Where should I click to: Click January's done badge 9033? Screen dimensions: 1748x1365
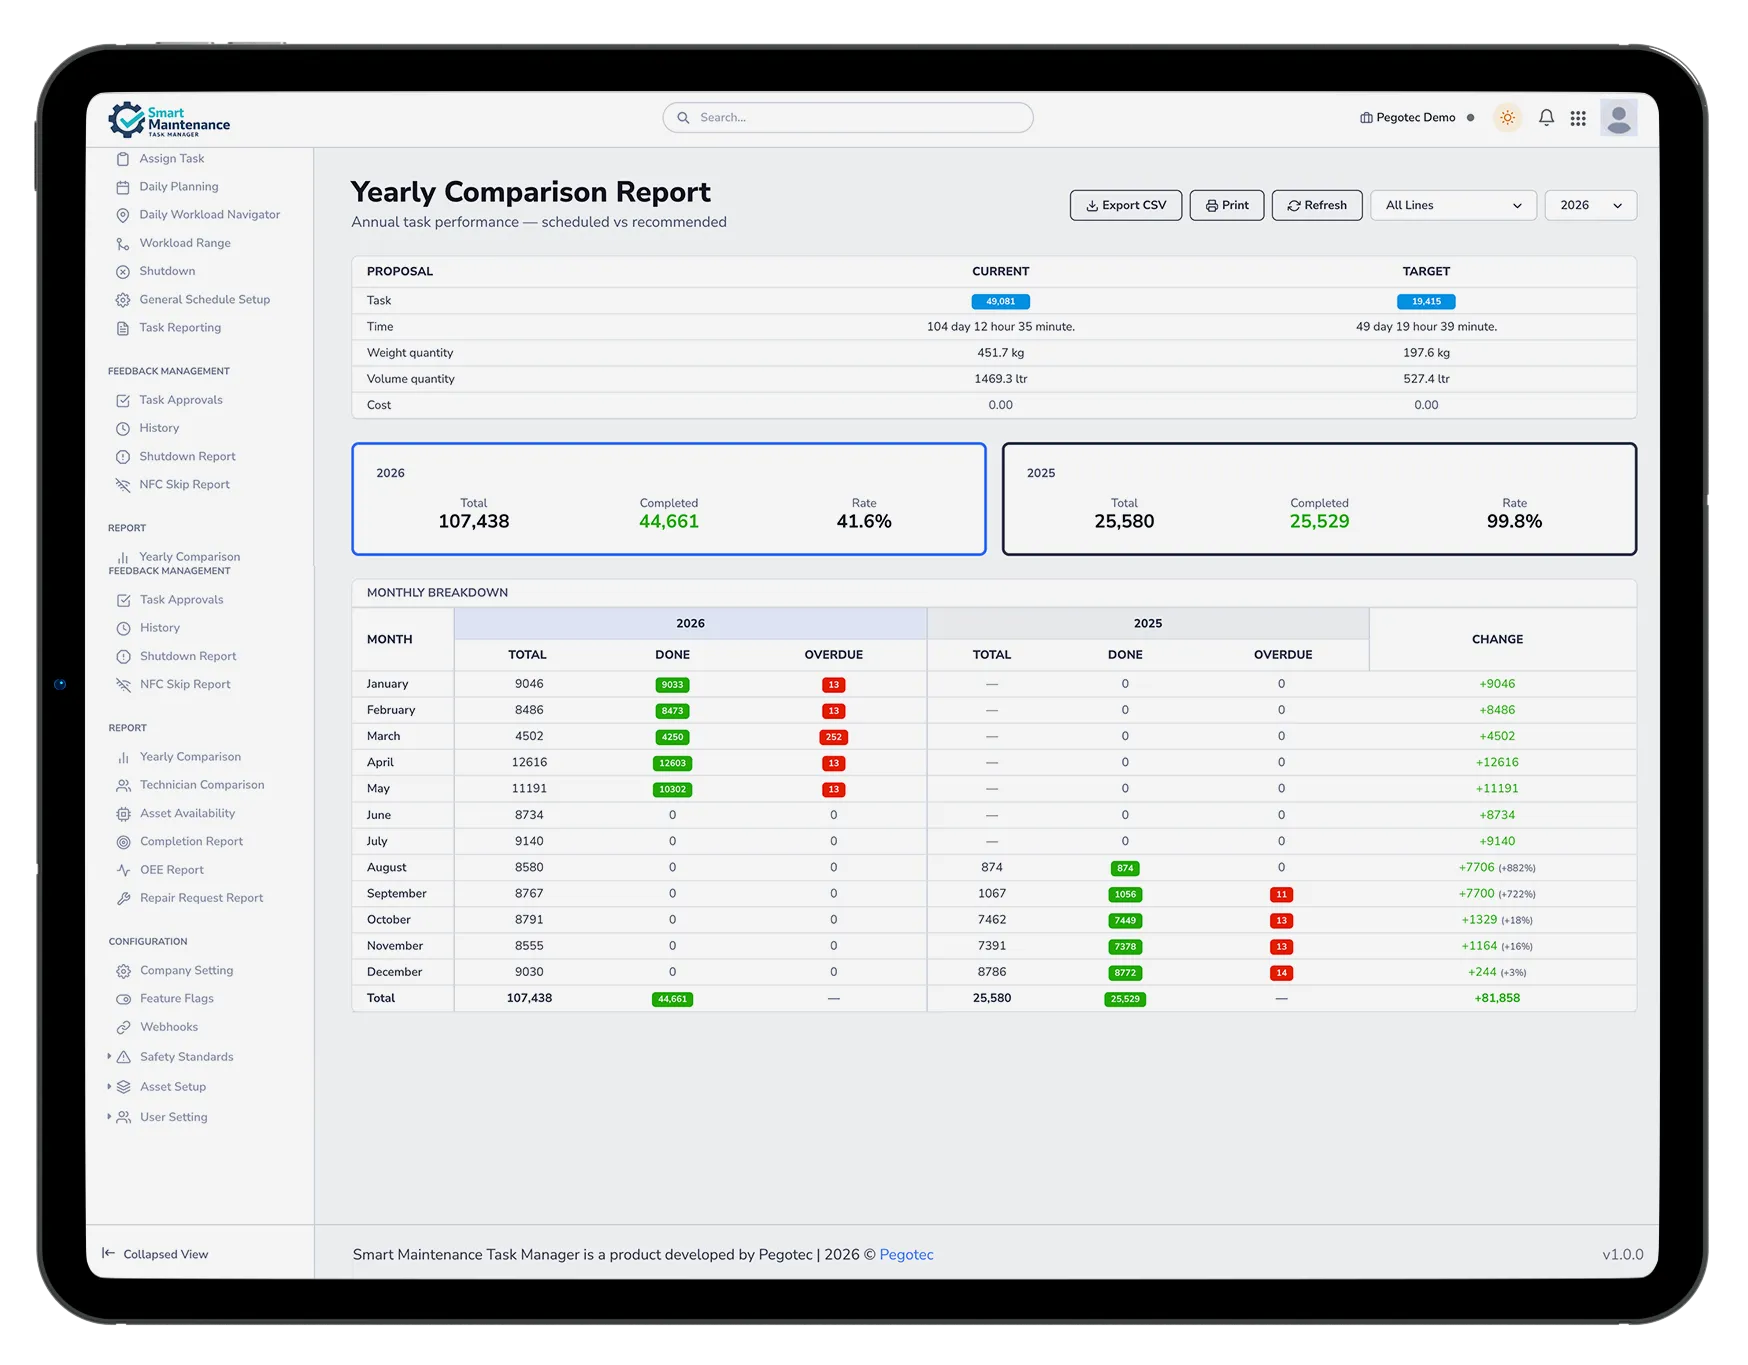point(672,685)
